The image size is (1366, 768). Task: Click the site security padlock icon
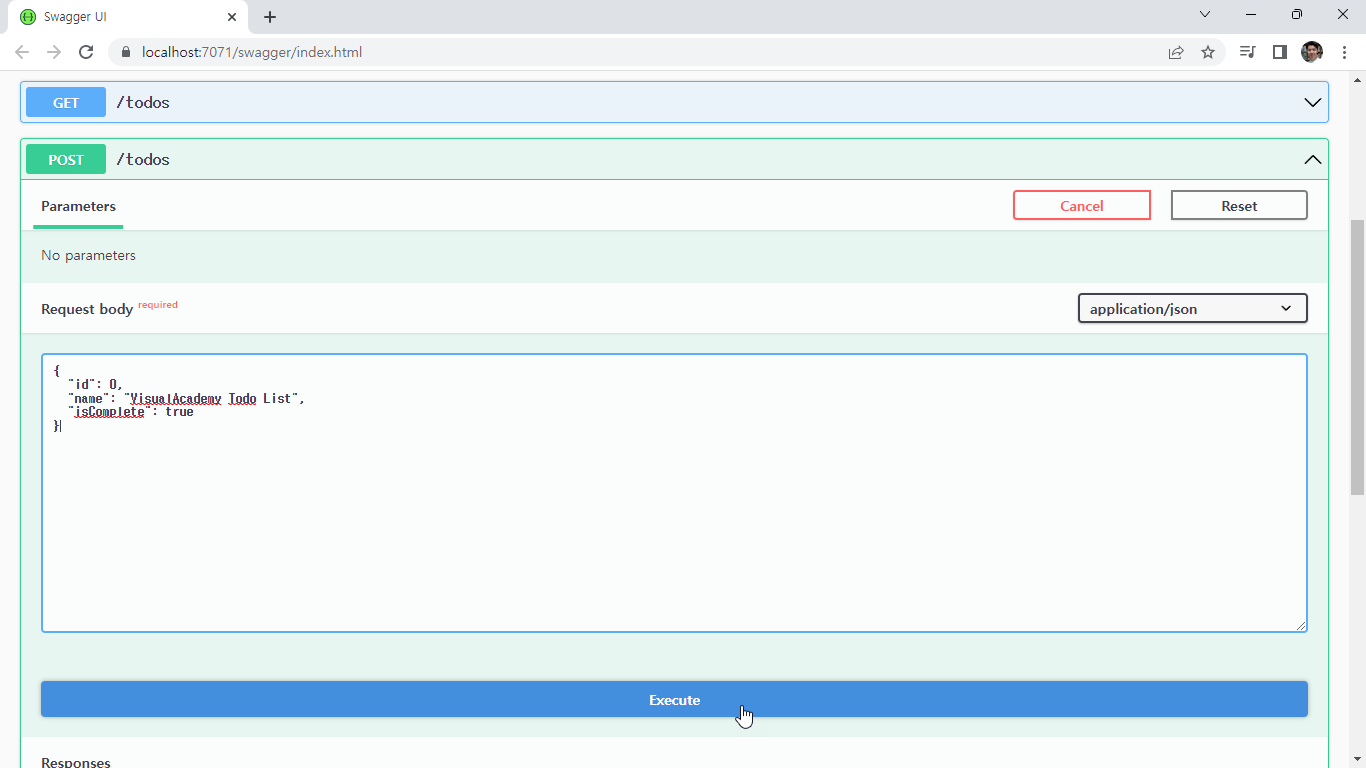125,52
